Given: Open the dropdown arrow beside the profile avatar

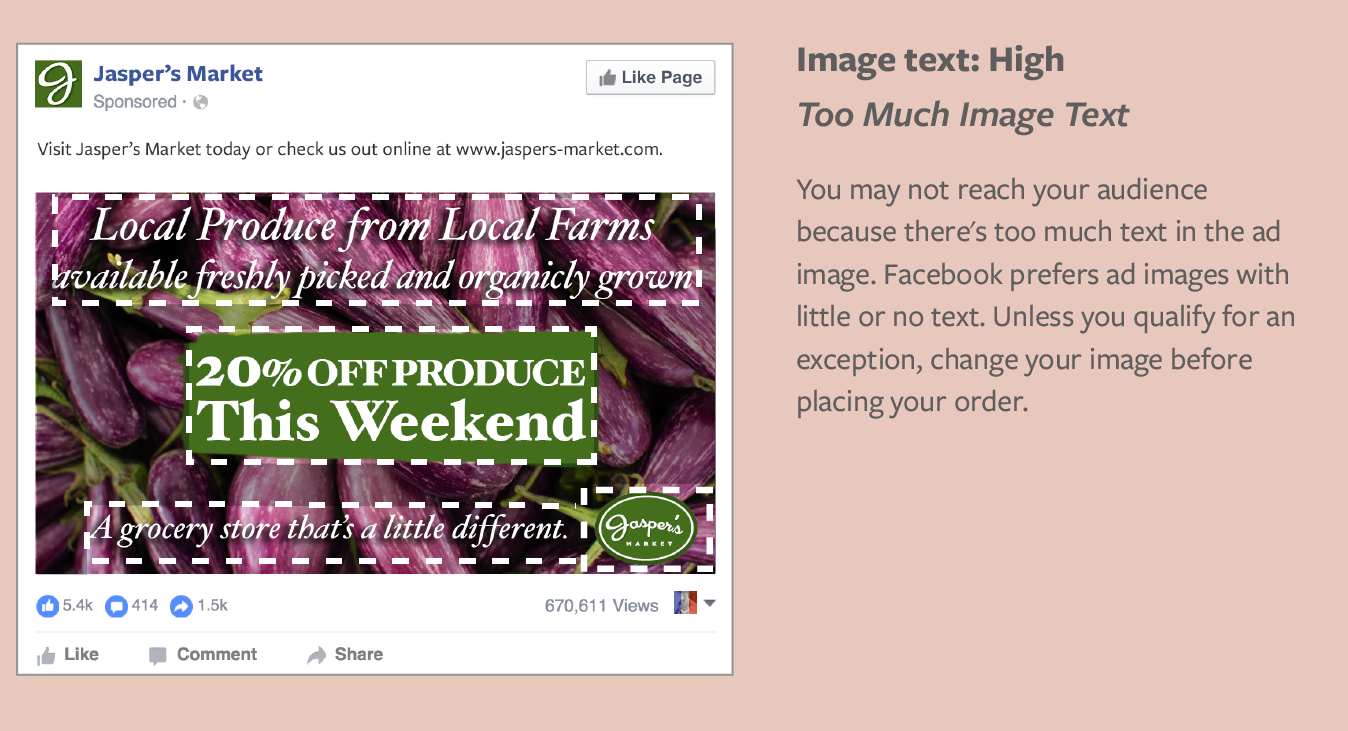Looking at the screenshot, I should (x=710, y=603).
